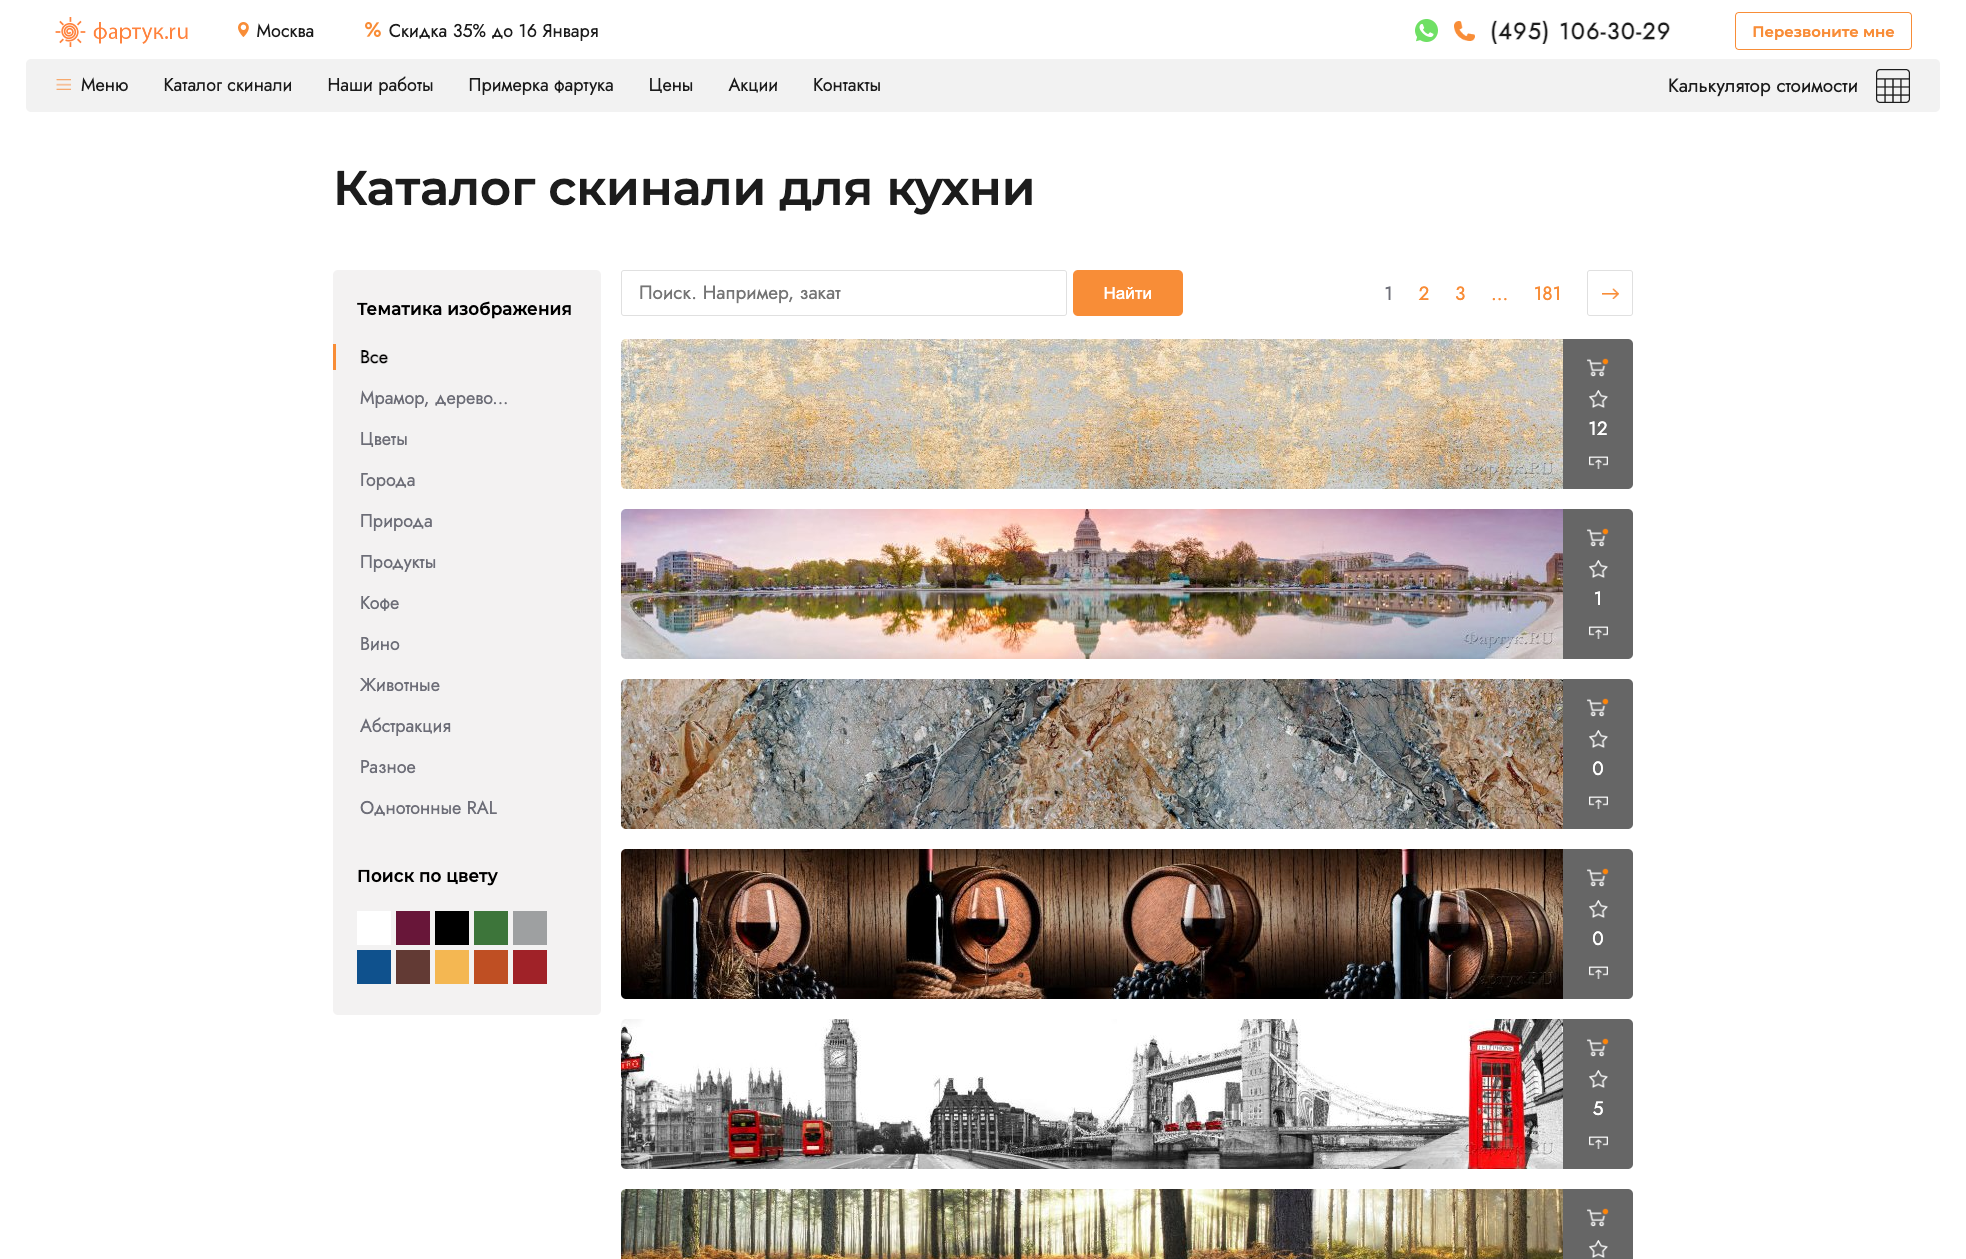The width and height of the screenshot is (1966, 1259).
Task: Filter by Природа theme
Action: point(396,521)
